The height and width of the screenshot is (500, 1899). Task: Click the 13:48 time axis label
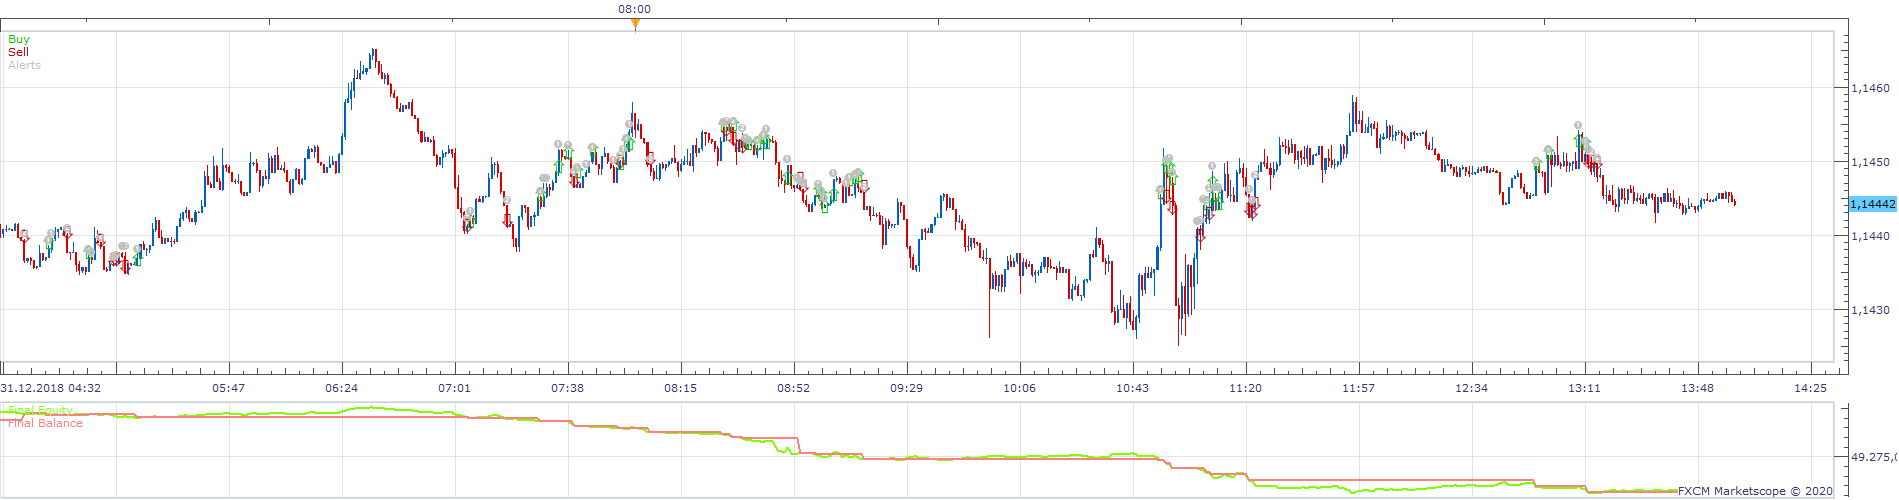click(x=1697, y=388)
